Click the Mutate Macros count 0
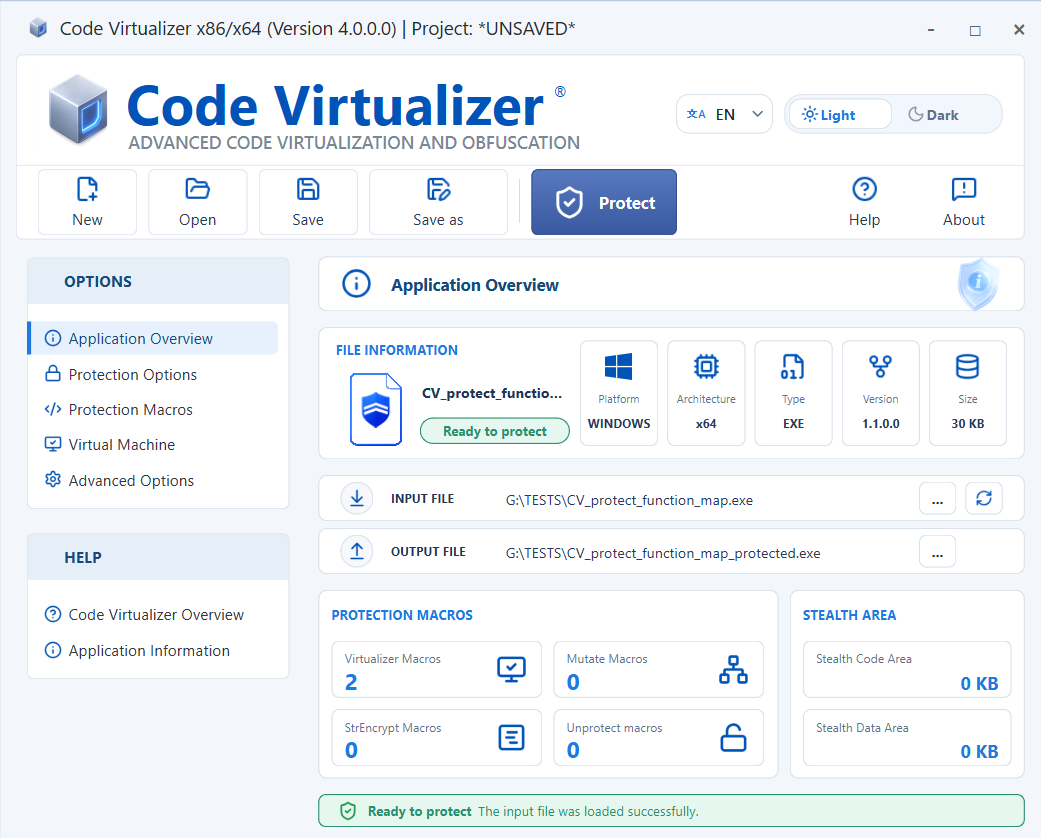The height and width of the screenshot is (838, 1041). [x=573, y=682]
